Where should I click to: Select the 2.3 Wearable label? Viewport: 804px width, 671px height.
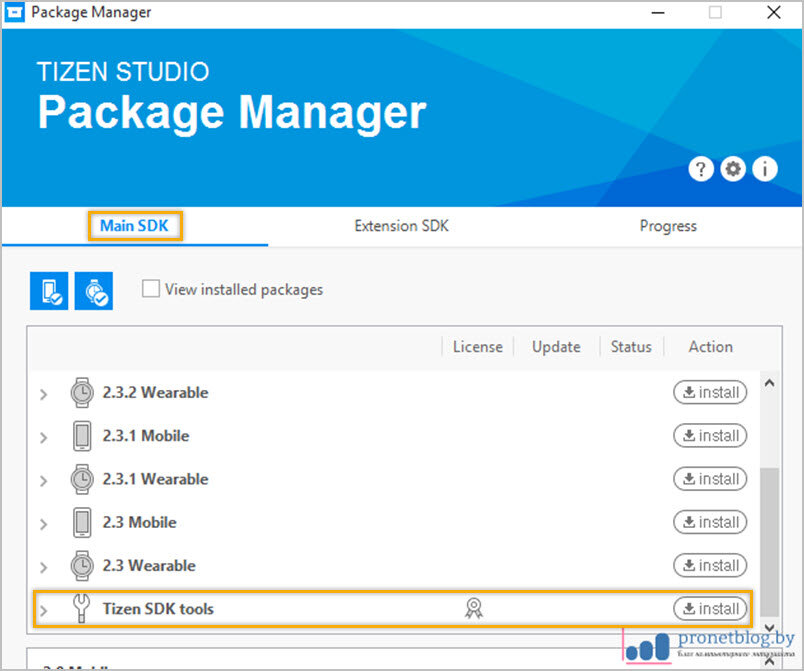(149, 565)
